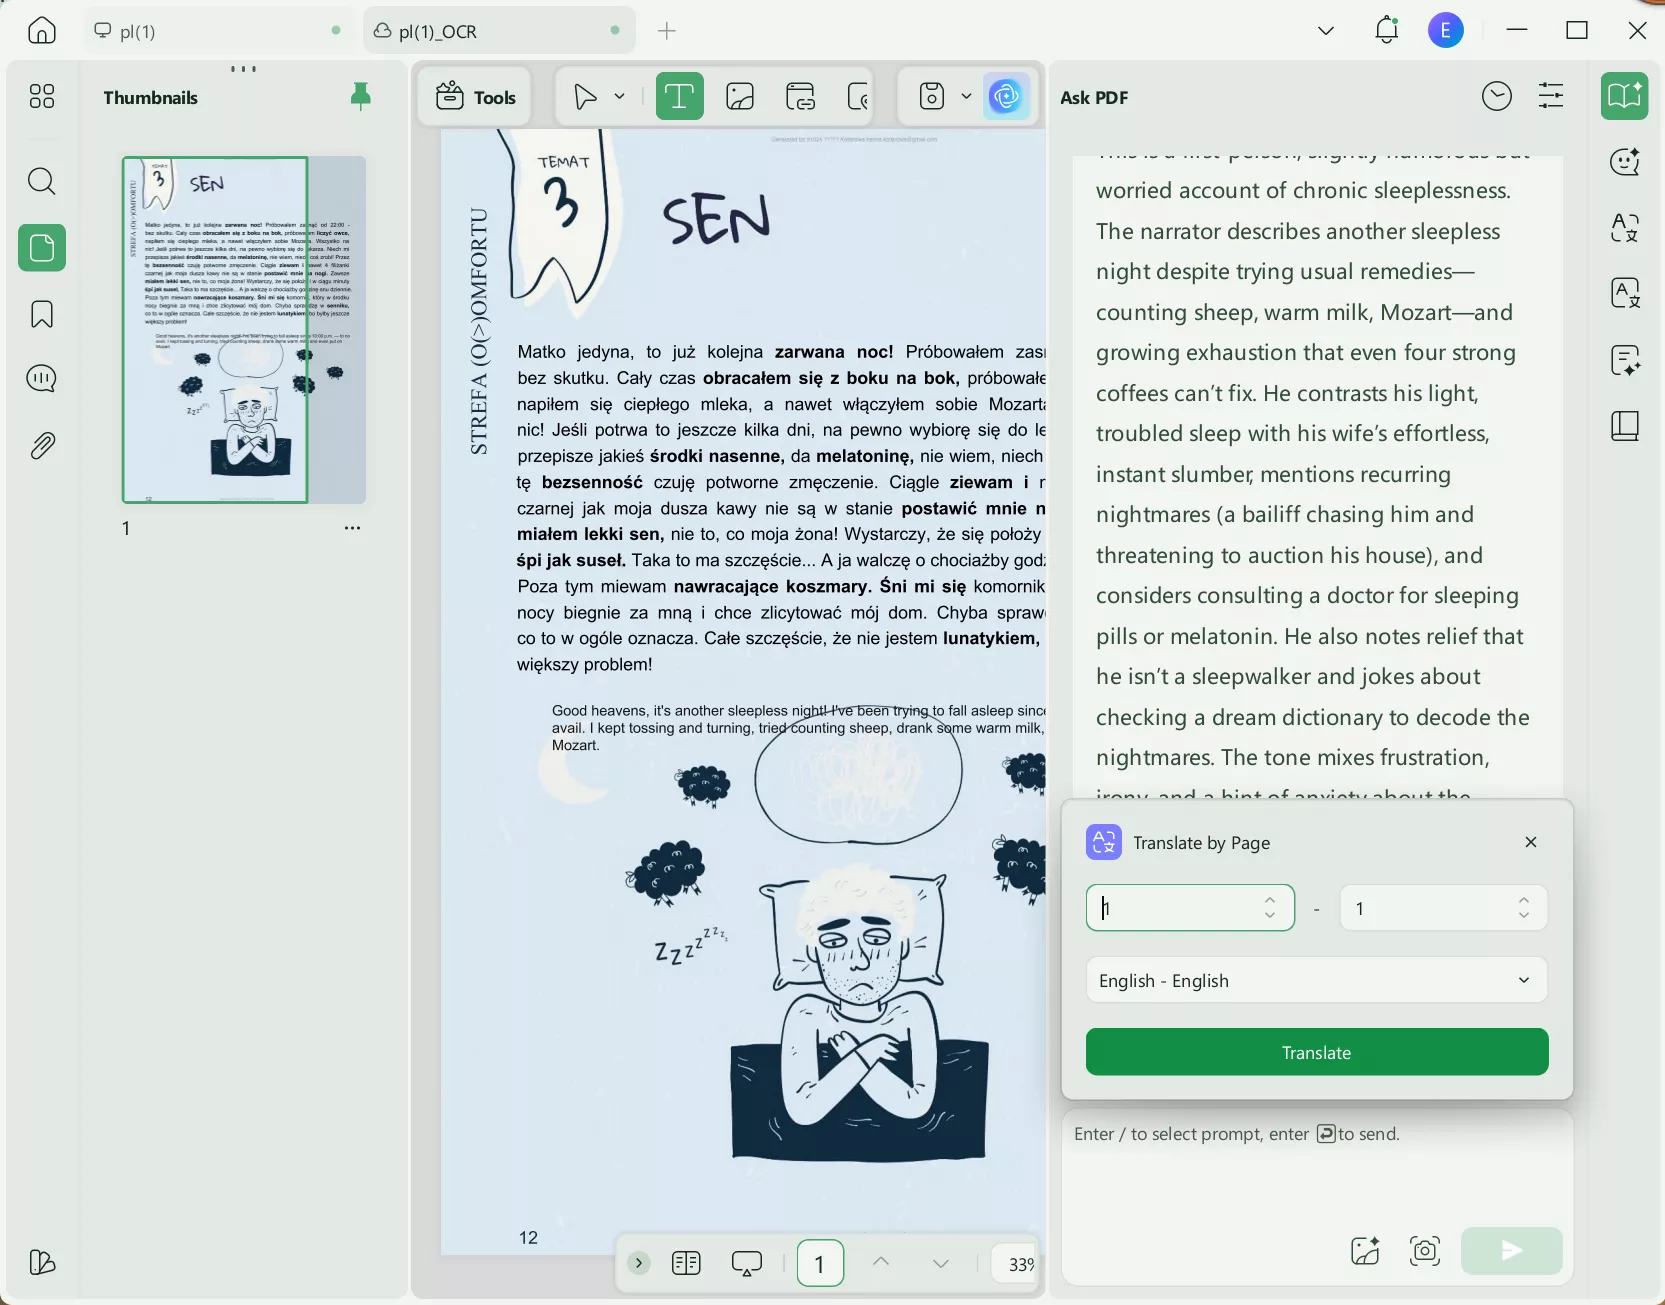Viewport: 1665px width, 1305px height.
Task: Open the Tools menu button
Action: pos(476,97)
